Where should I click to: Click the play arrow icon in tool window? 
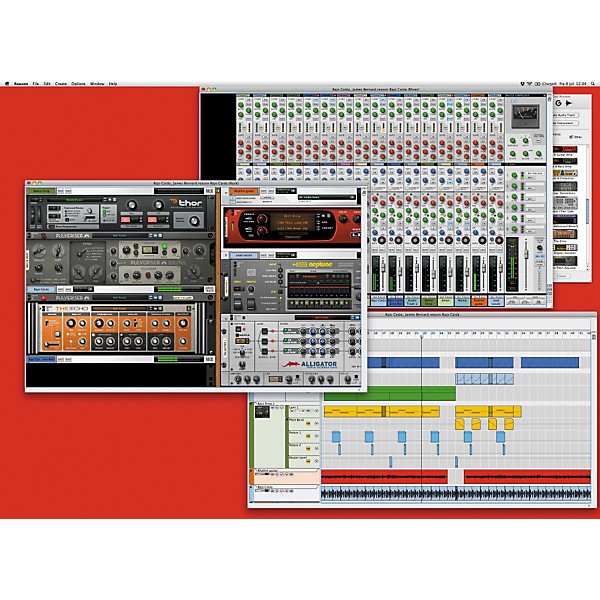[569, 103]
